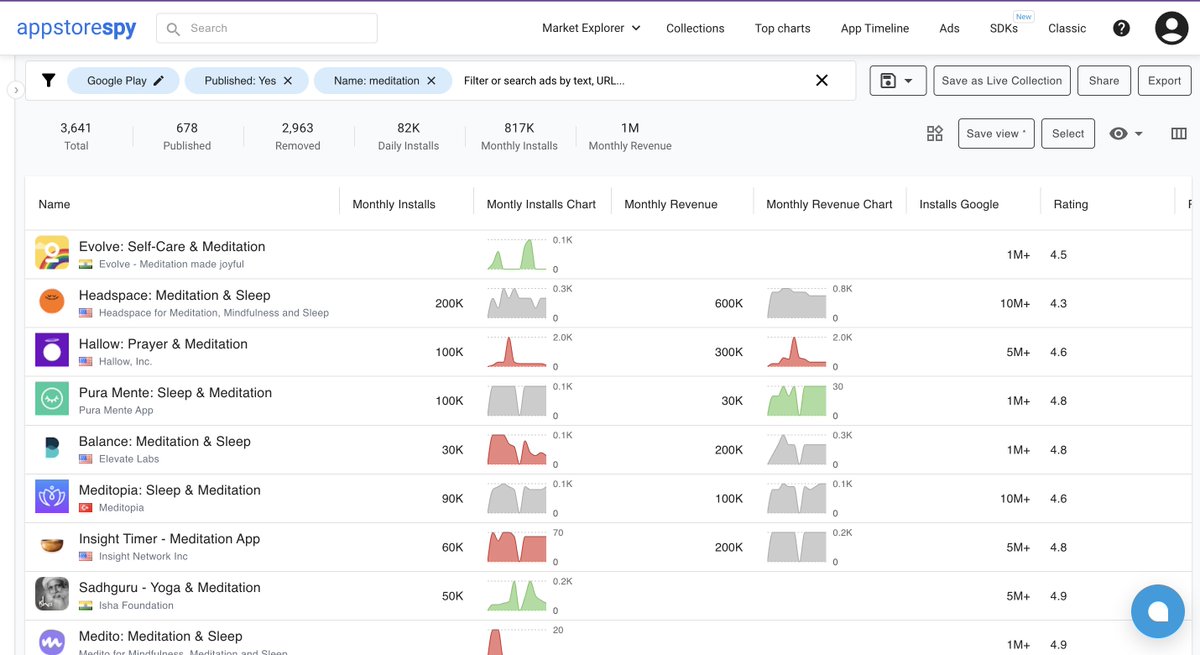Go to the Ads section
The image size is (1200, 655).
click(x=949, y=28)
